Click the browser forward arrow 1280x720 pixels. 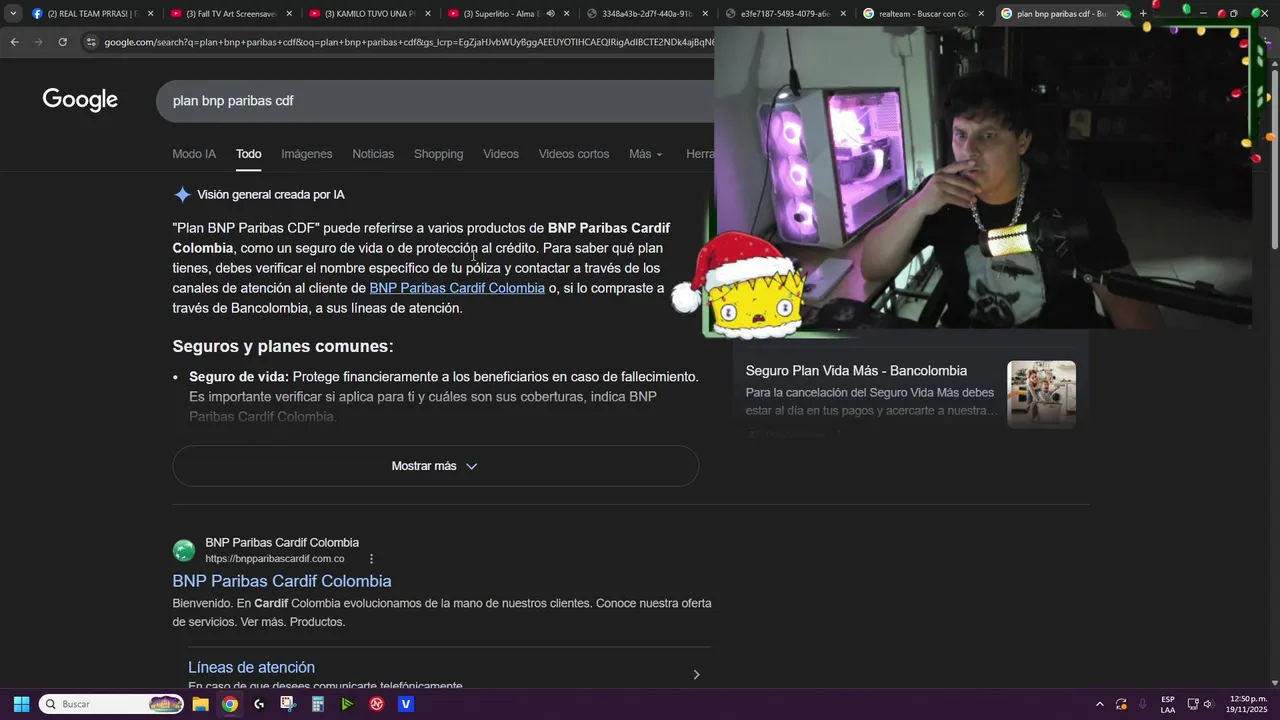coord(38,42)
